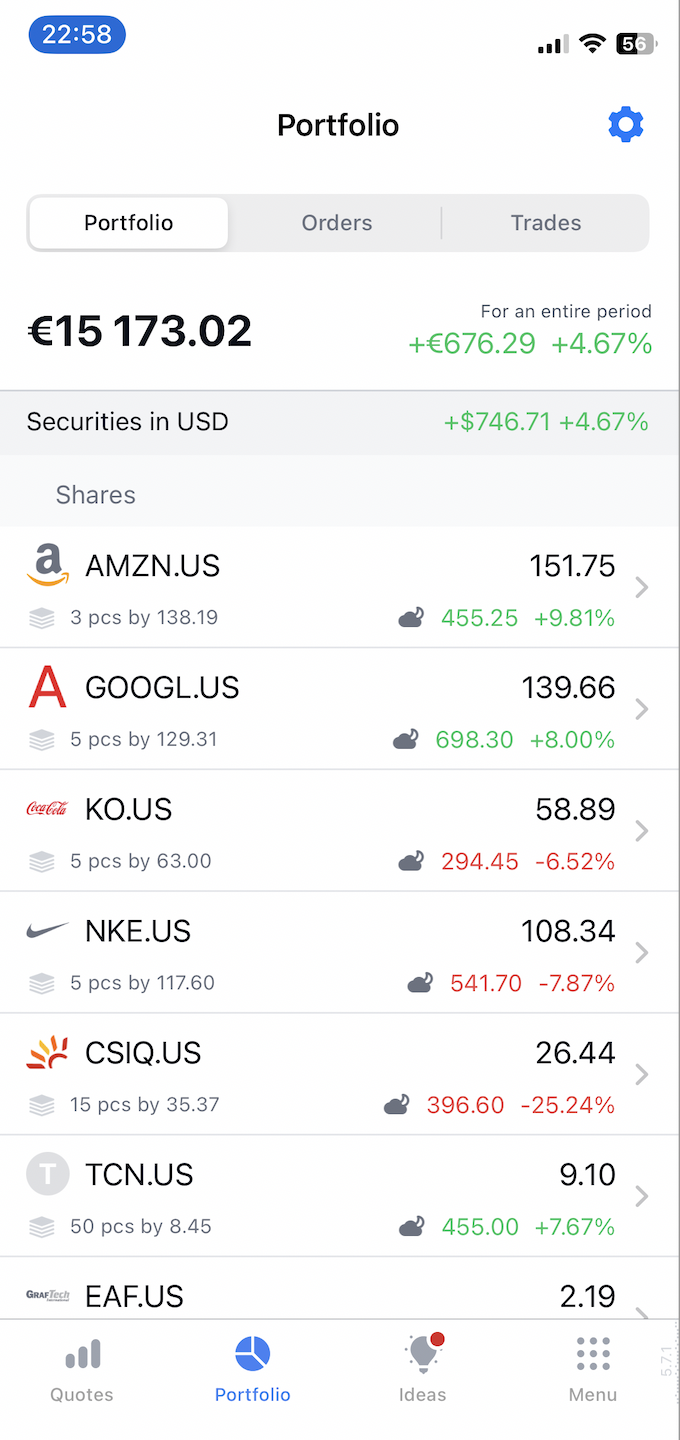Image resolution: width=680 pixels, height=1440 pixels.
Task: Tap the 'For an entire period' label
Action: click(566, 312)
